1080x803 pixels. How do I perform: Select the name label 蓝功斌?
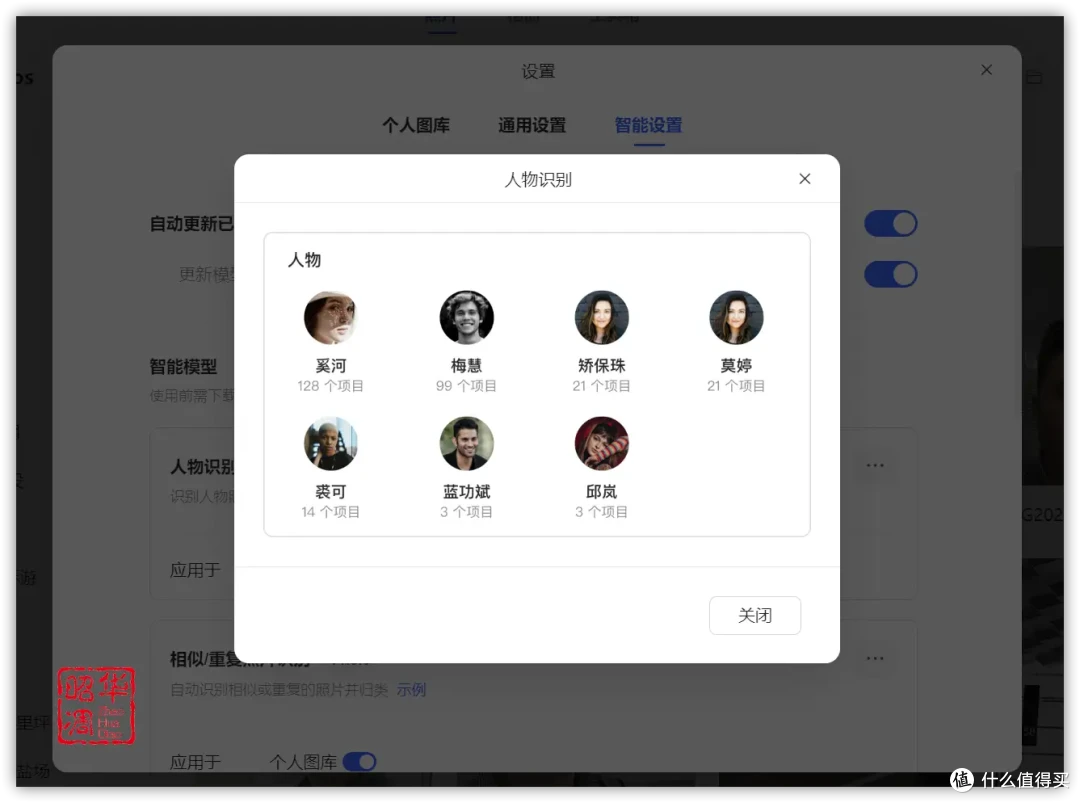tap(466, 491)
